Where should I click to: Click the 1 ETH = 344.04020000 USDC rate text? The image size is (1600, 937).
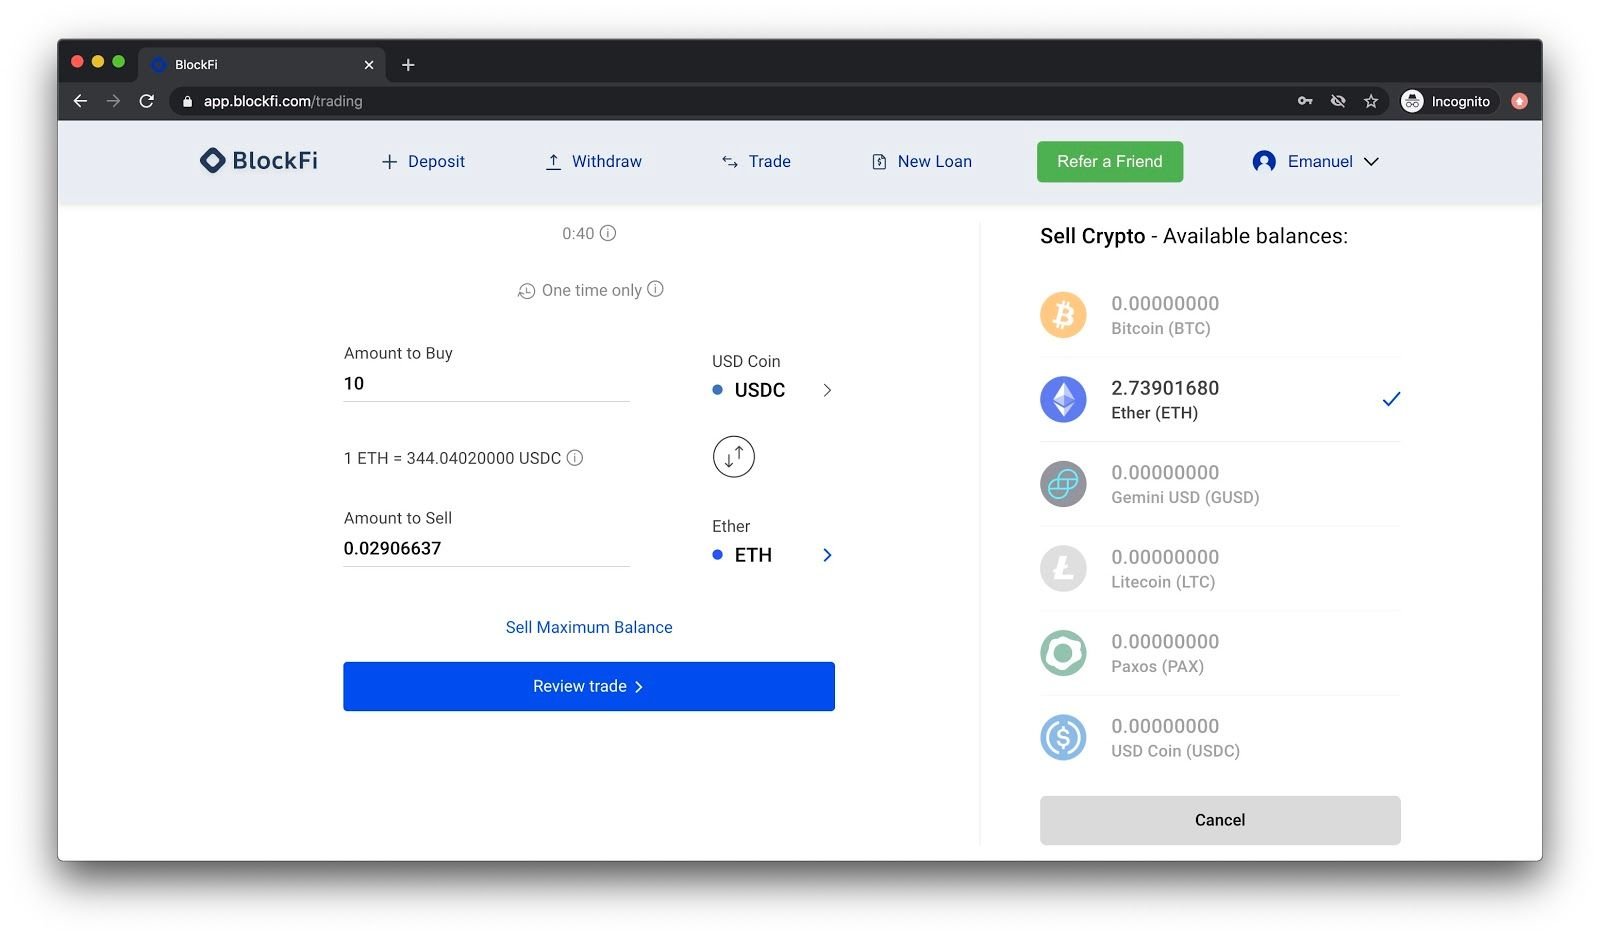click(452, 458)
